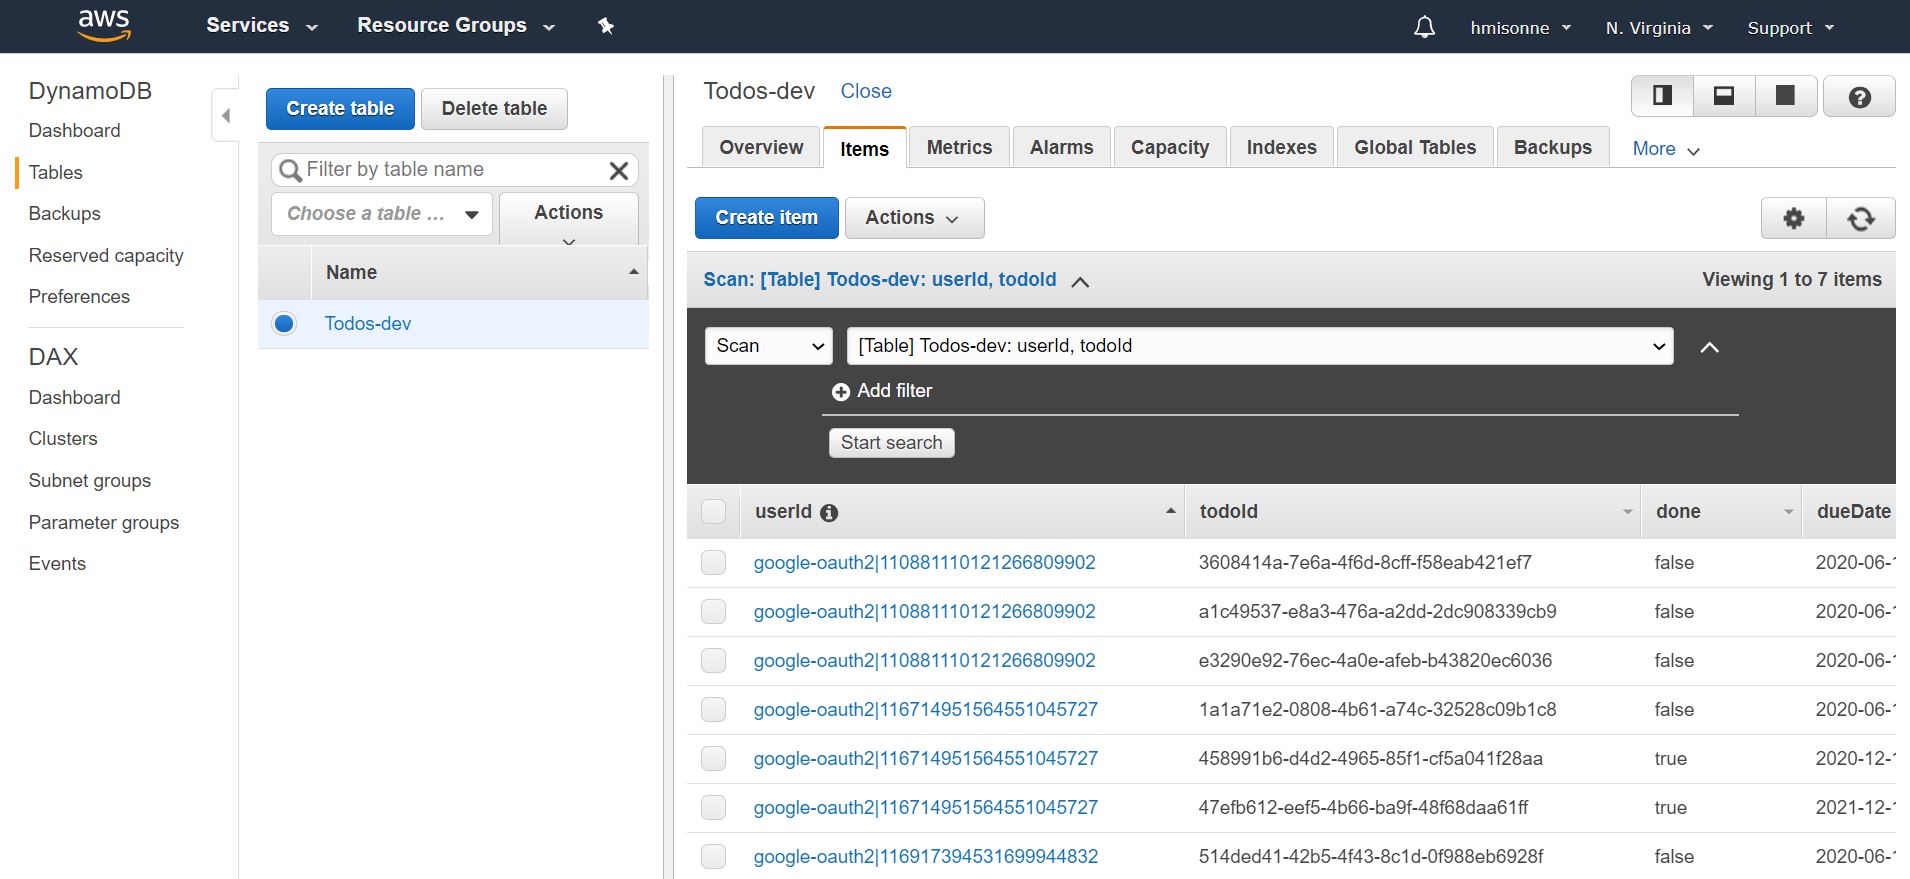
Task: Show info for userId column
Action: coord(829,513)
